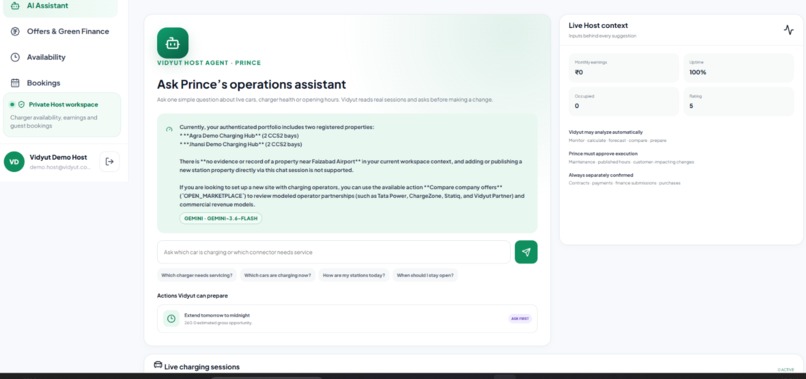Screen dimensions: 806x379
Task: Choose 'Which cars are charging now?' suggestion
Action: [277, 275]
